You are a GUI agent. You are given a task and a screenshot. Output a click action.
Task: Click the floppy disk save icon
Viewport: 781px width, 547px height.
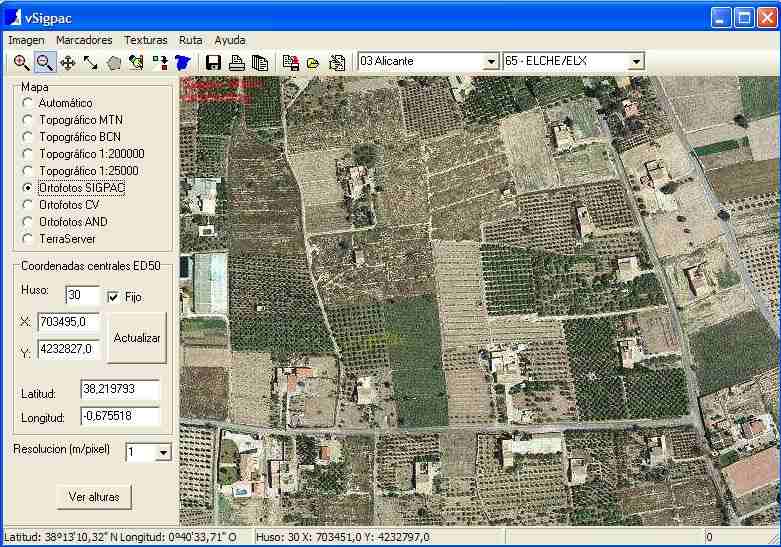pos(213,62)
